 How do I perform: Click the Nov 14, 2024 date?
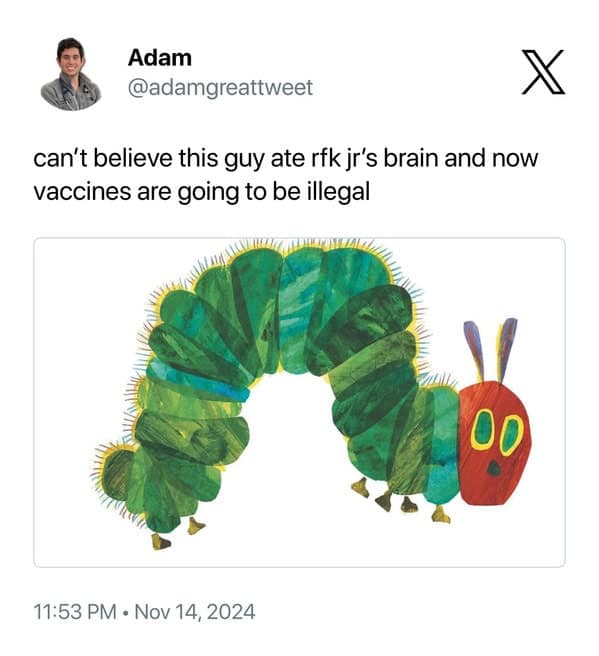195,612
